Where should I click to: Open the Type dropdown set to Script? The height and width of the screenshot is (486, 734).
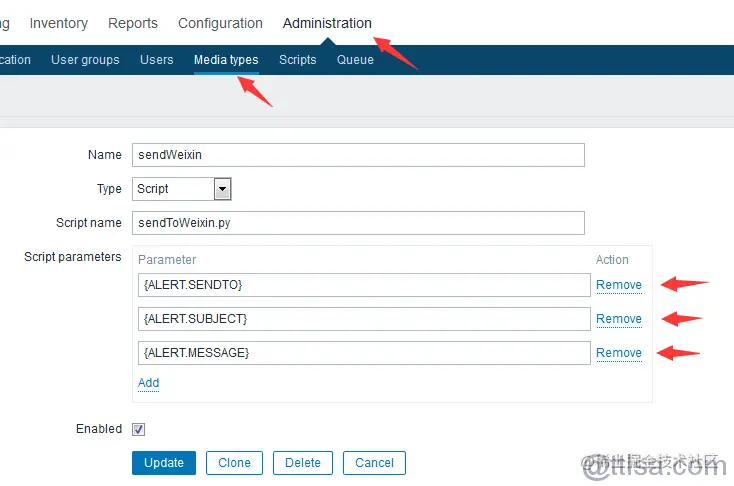tap(182, 189)
